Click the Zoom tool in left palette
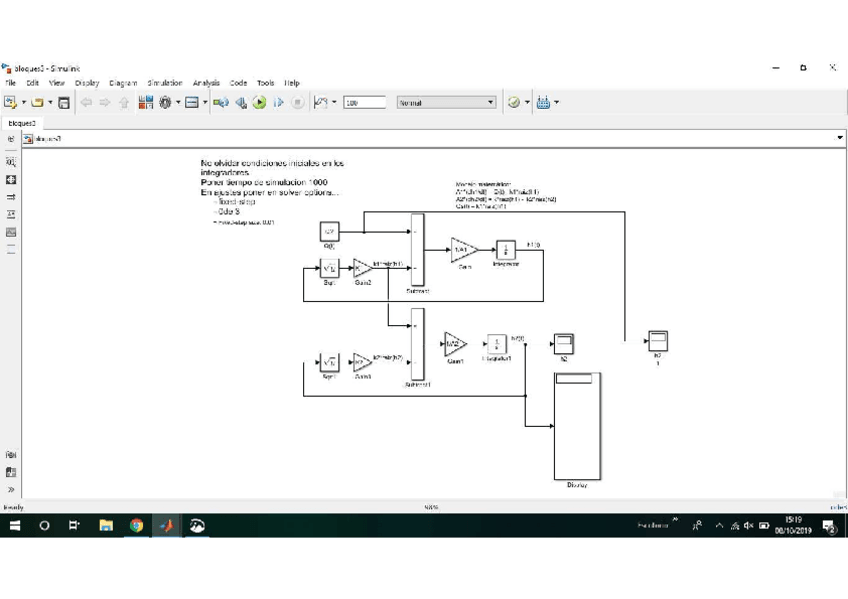 point(11,162)
